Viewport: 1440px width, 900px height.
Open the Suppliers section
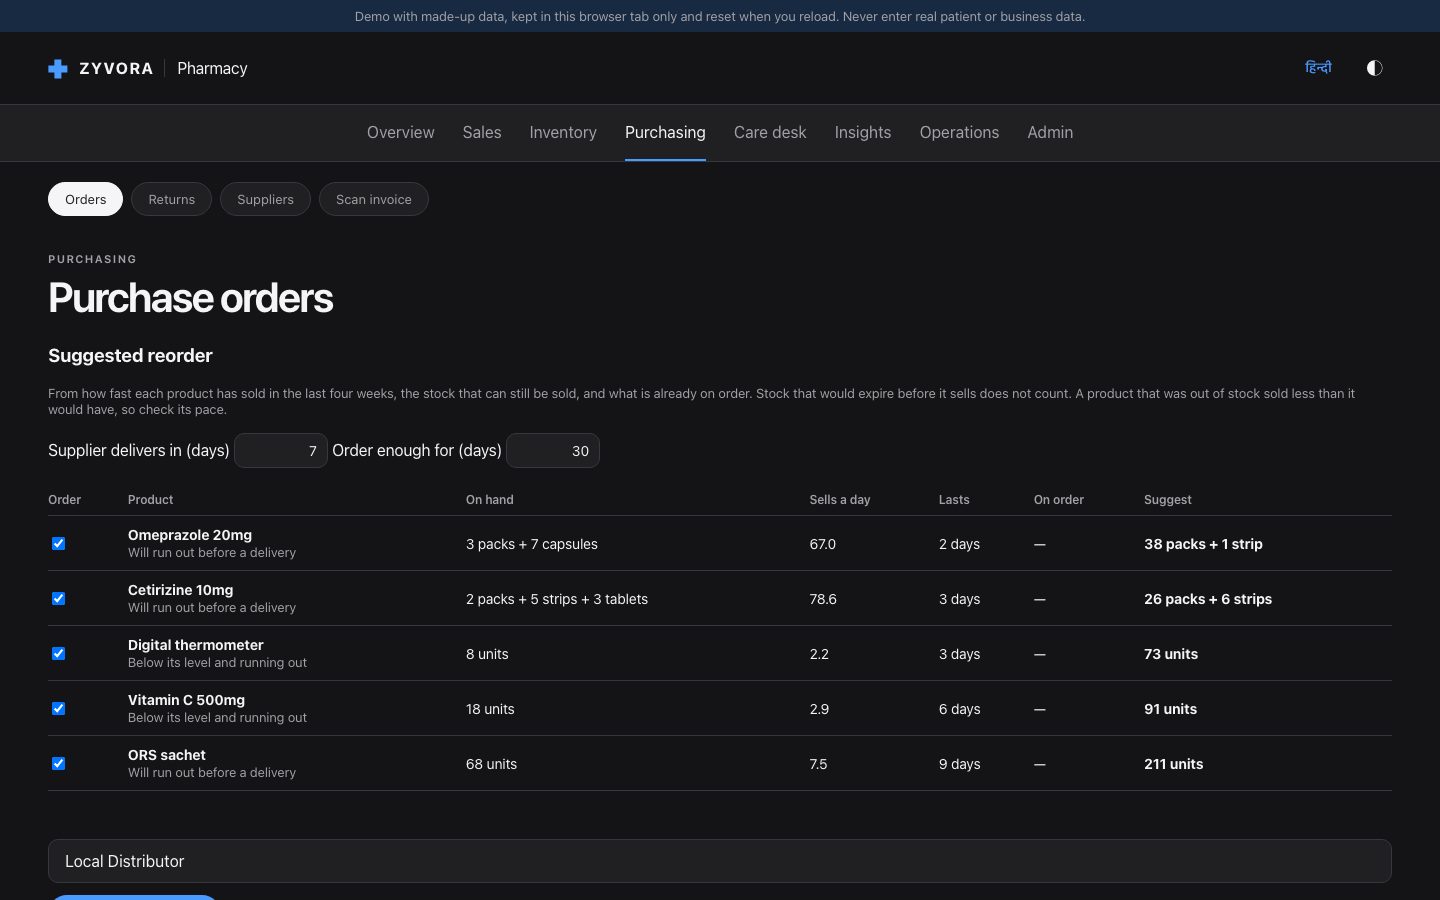point(265,199)
